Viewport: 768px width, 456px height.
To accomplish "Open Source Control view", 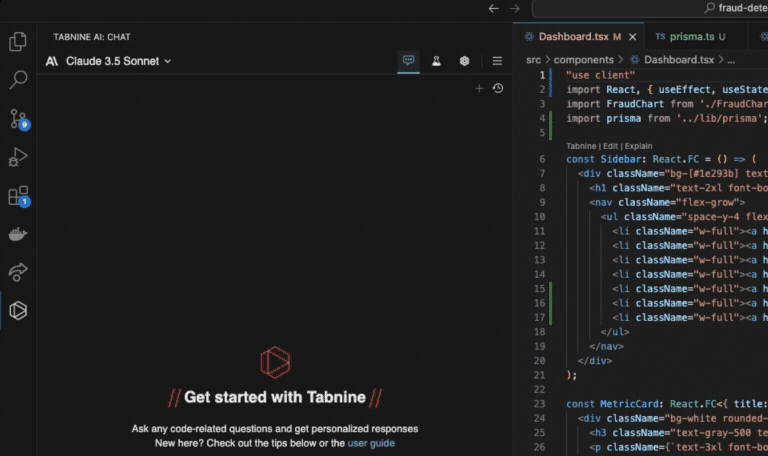I will click(18, 119).
